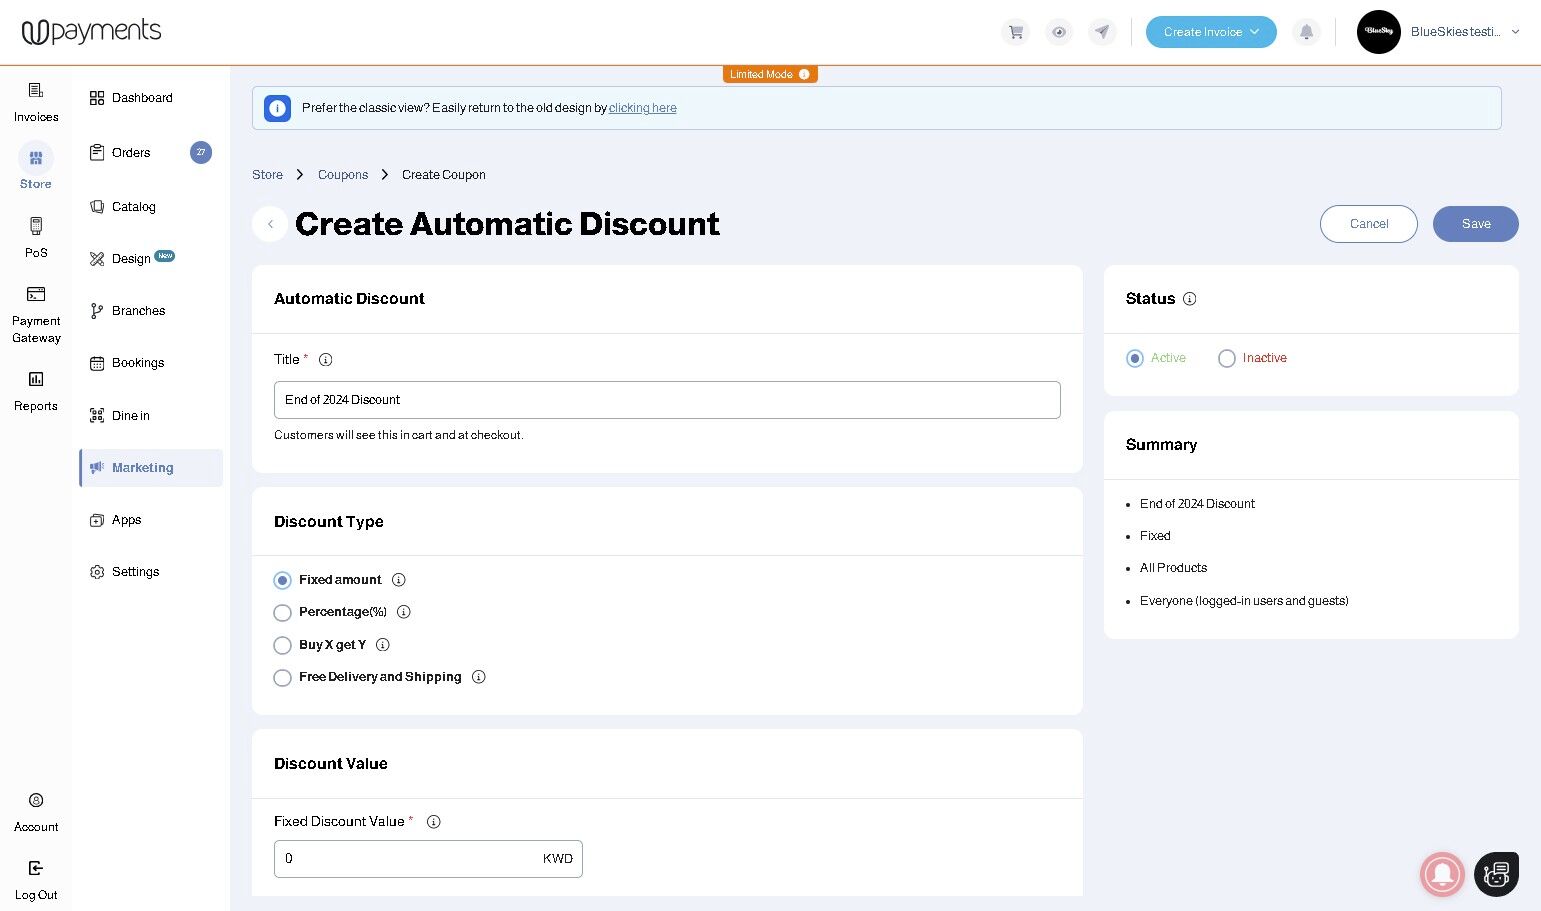This screenshot has height=911, width=1541.
Task: Click the paper plane send icon
Action: (1102, 32)
